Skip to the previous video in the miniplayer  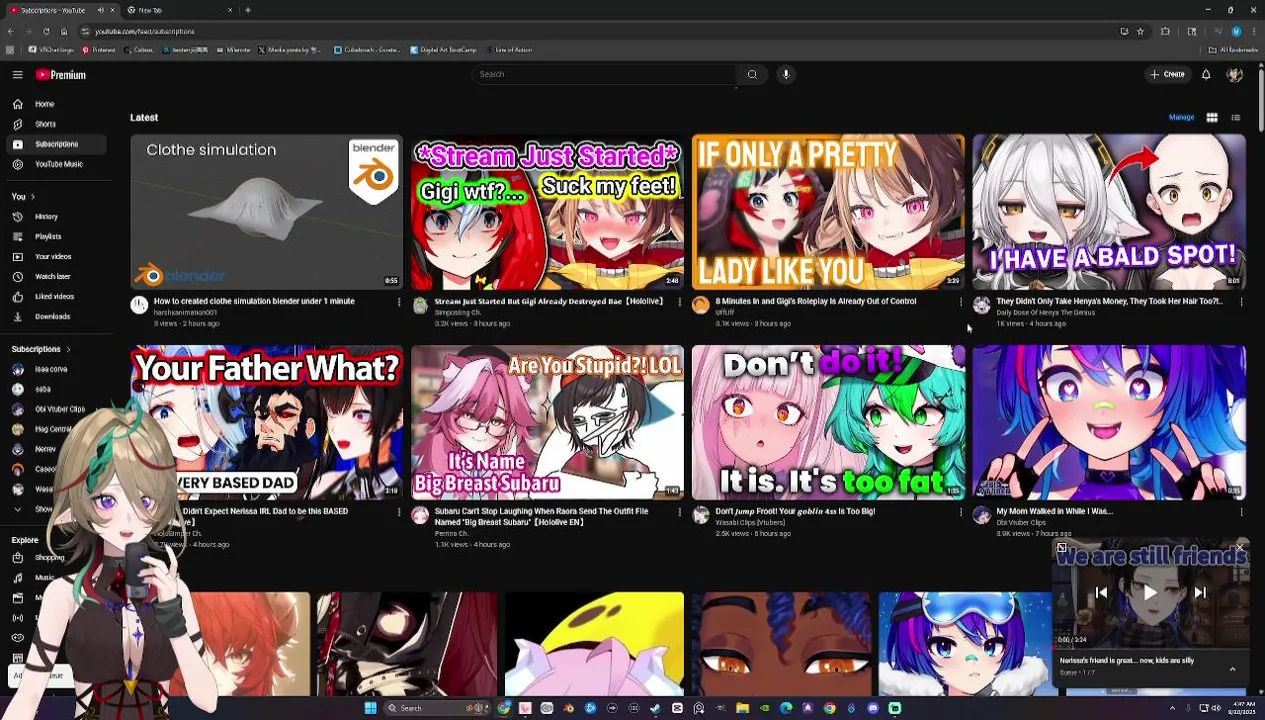1101,592
